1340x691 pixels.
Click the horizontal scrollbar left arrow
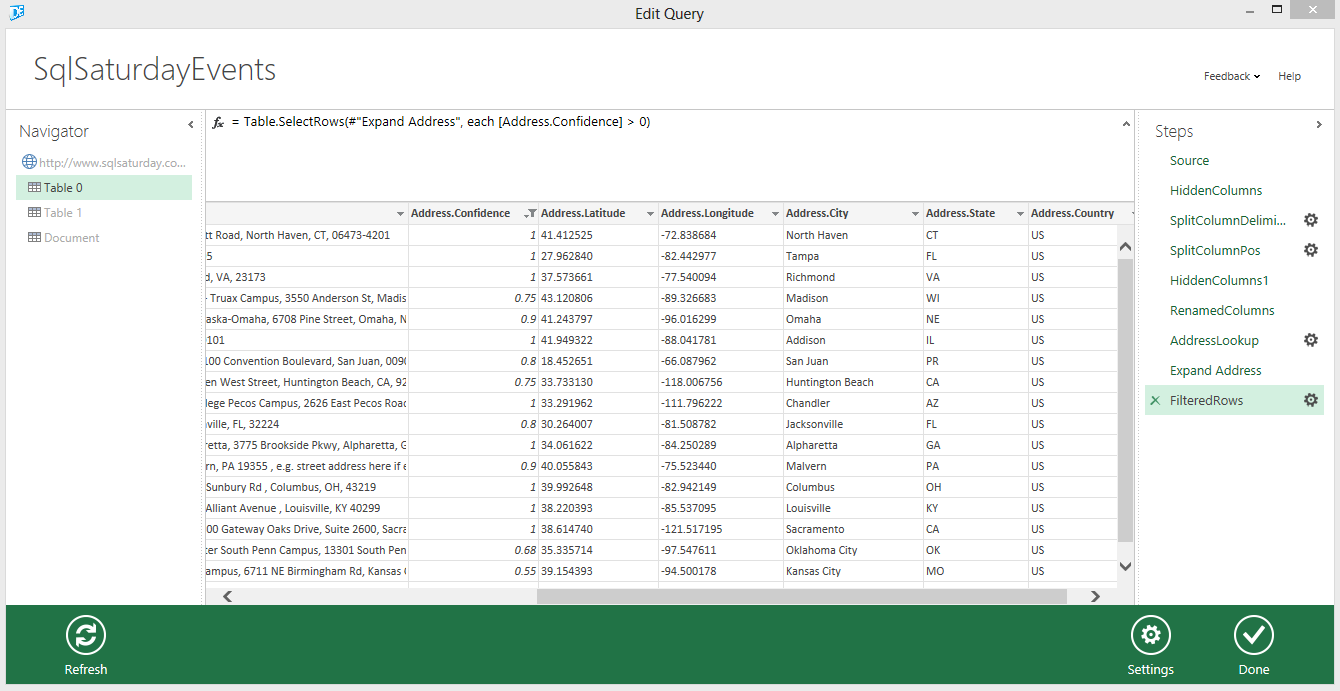click(227, 596)
